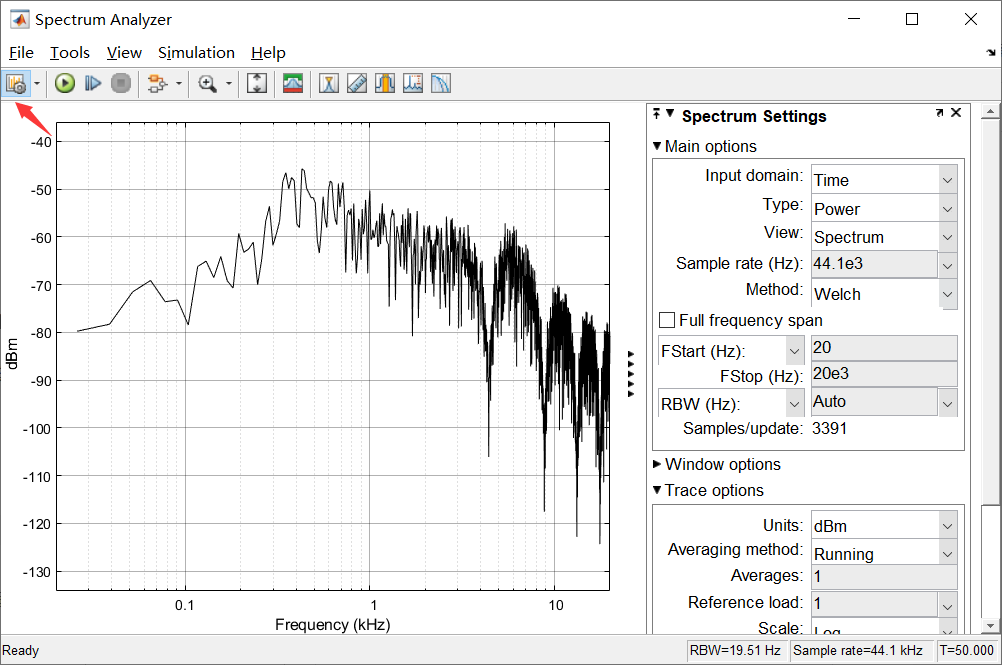Run the simulation with green play button

coord(65,83)
